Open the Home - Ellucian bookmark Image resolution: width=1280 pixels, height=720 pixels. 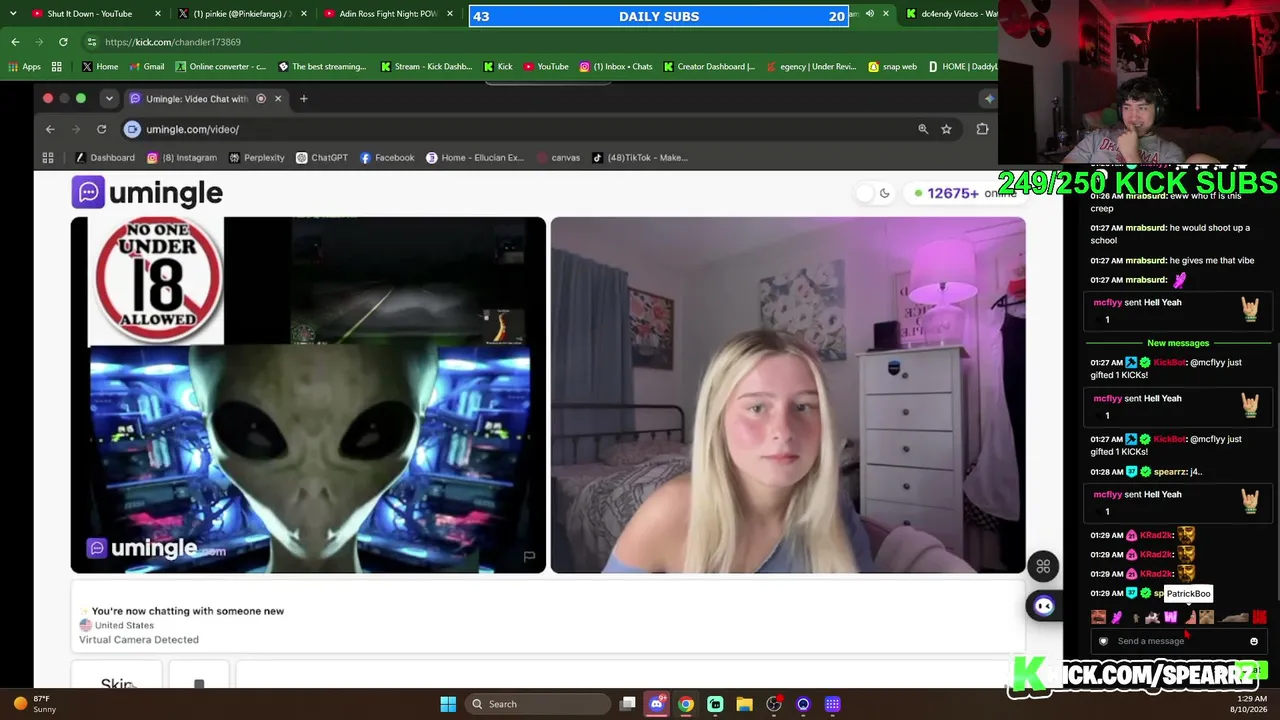tap(475, 157)
